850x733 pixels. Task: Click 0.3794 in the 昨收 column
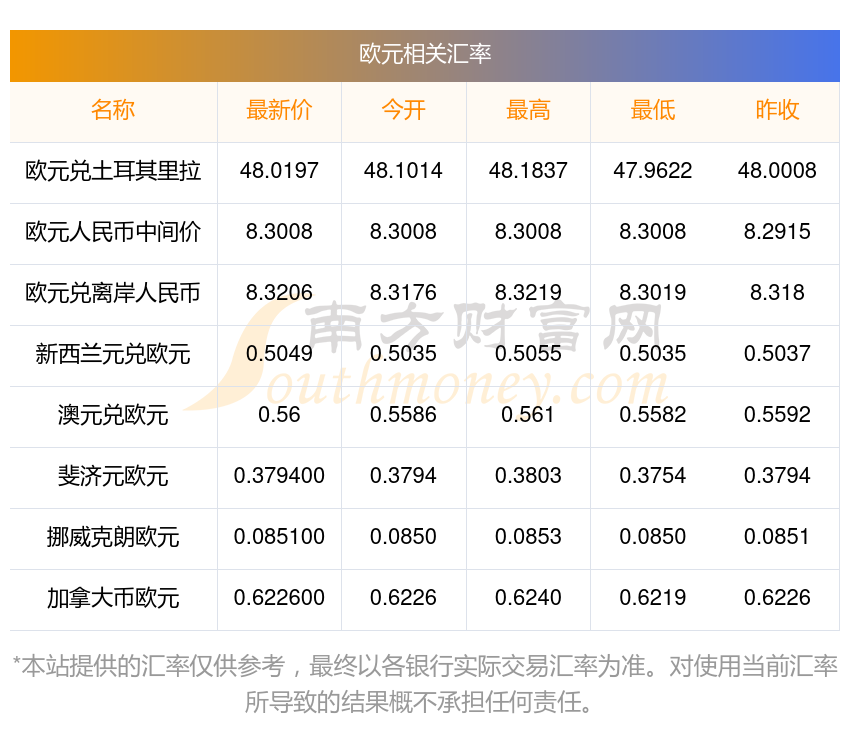pyautogui.click(x=777, y=476)
